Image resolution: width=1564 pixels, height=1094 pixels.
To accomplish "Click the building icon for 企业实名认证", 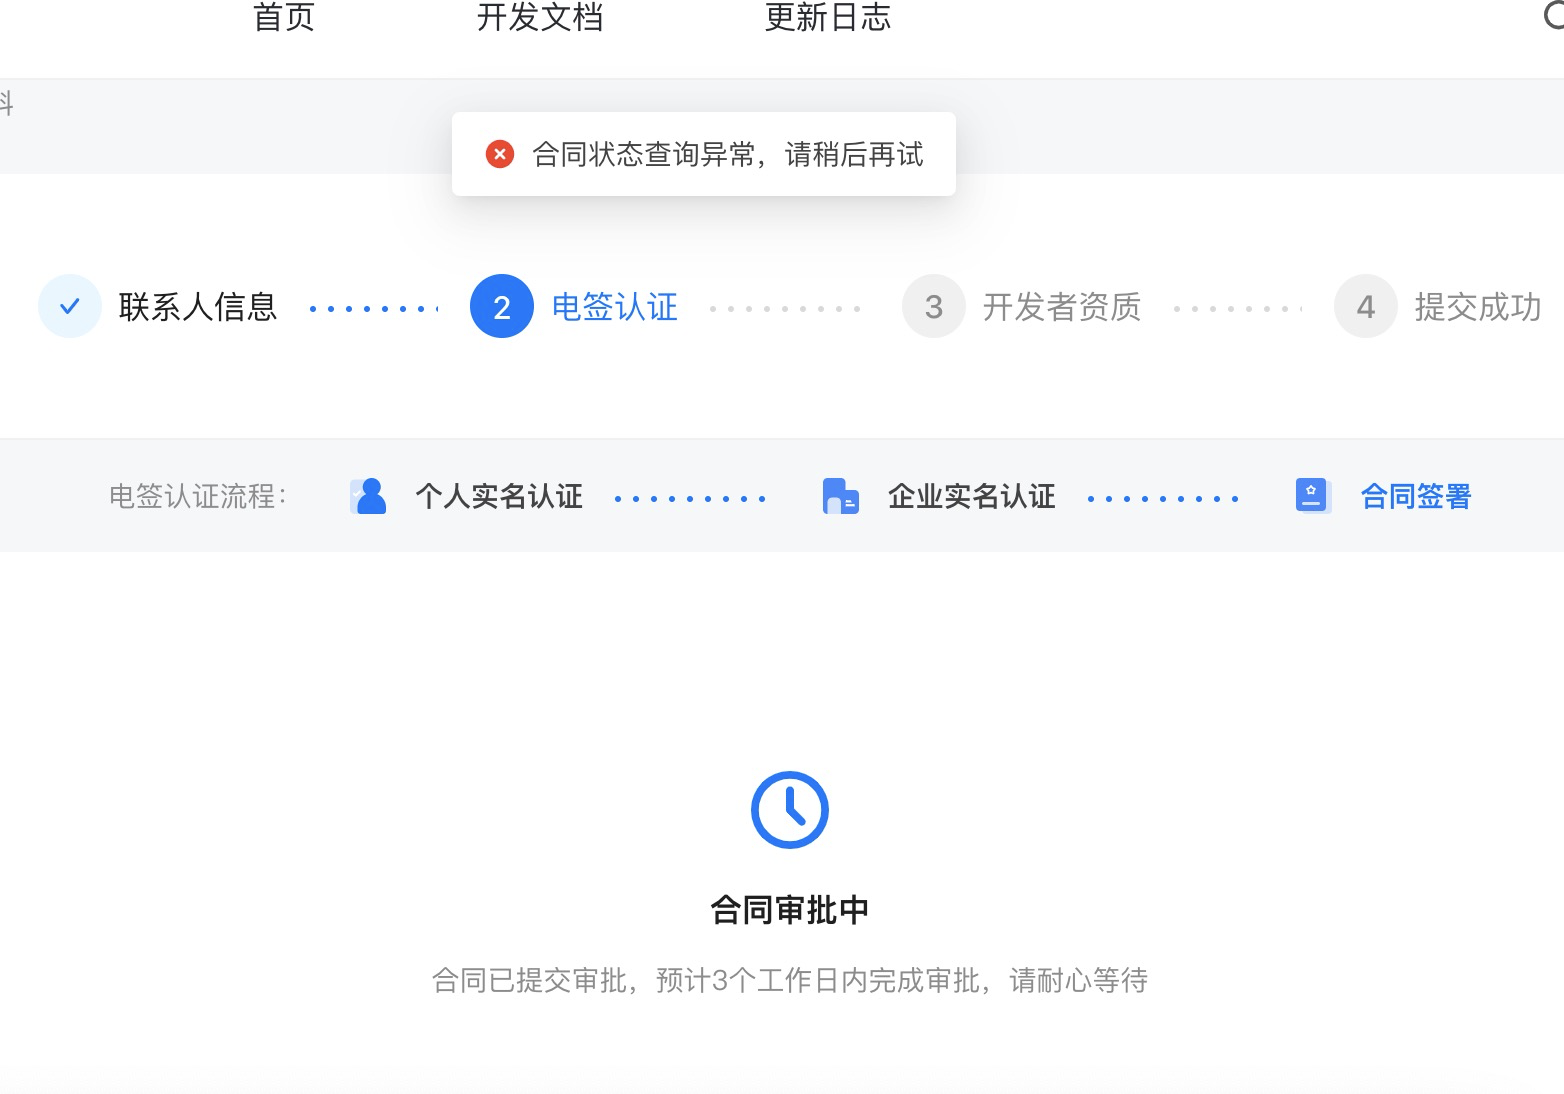I will point(840,496).
